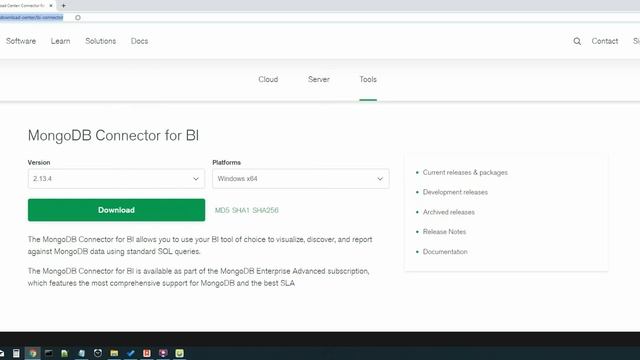Viewport: 640px width, 360px height.
Task: Open the yellow file explorer taskbar icon
Action: point(114,353)
